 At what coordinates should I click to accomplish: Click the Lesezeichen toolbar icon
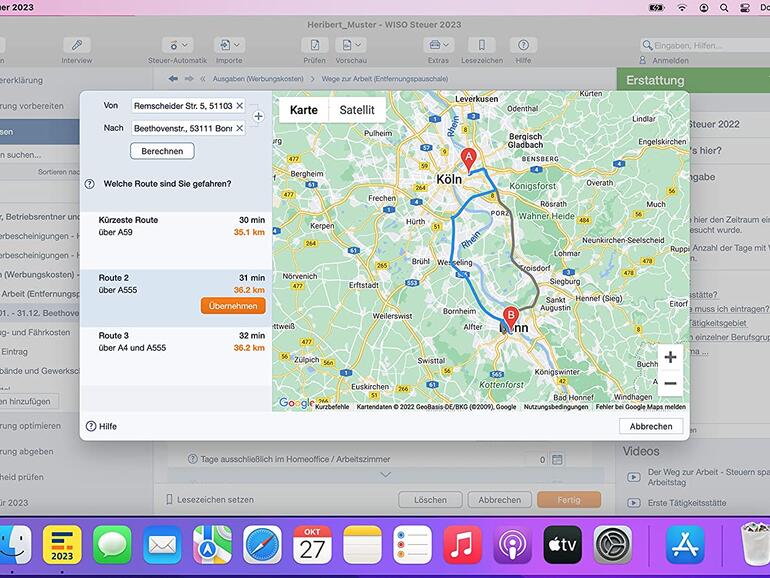(x=482, y=46)
